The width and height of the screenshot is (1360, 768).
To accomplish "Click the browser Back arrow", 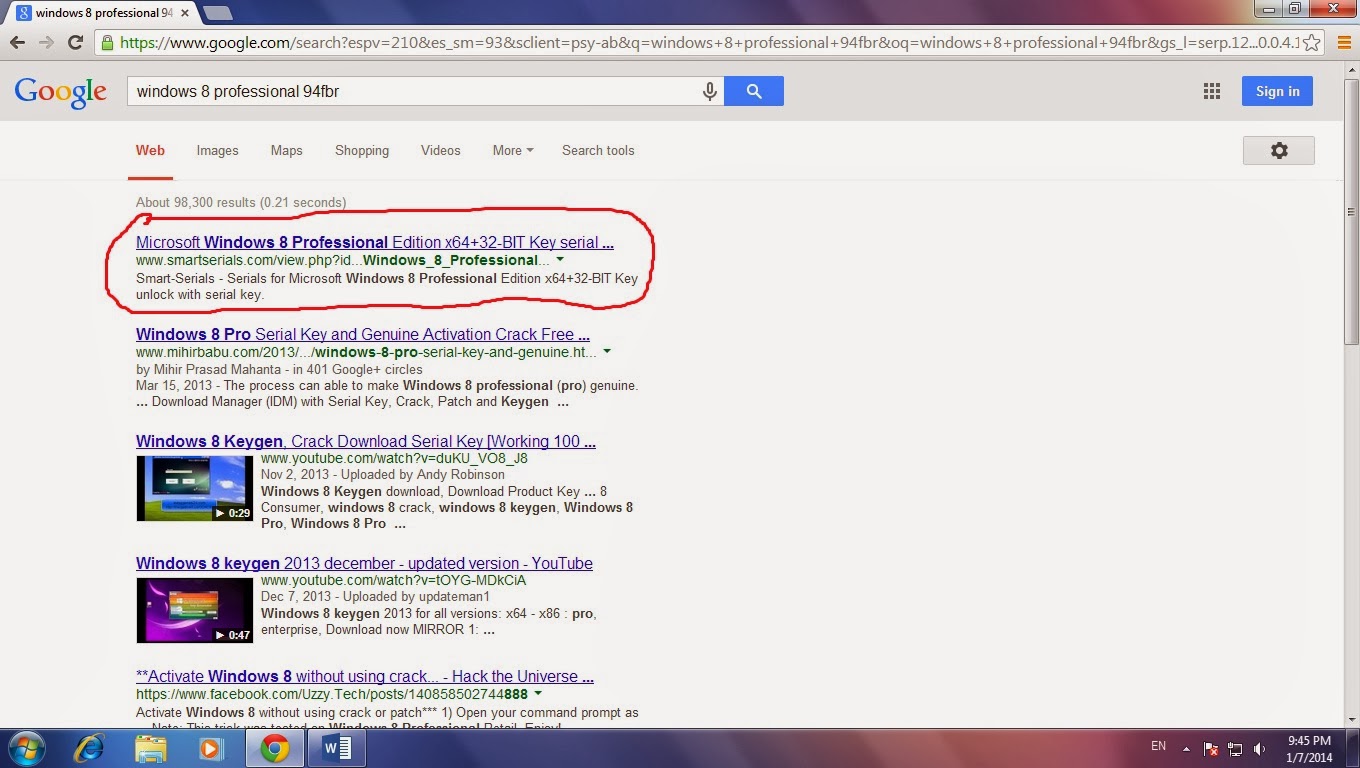I will [x=17, y=42].
